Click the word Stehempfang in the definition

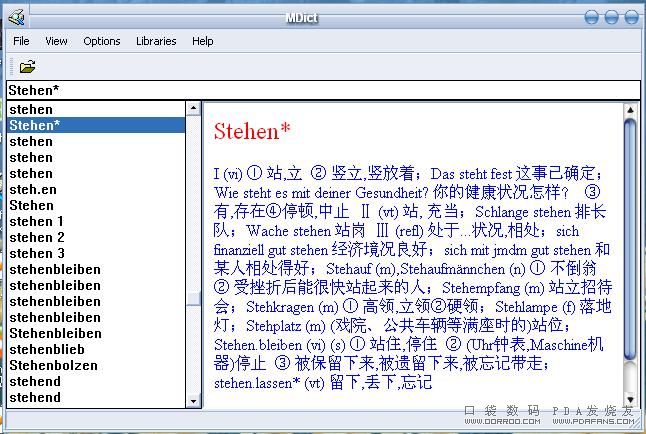481,288
